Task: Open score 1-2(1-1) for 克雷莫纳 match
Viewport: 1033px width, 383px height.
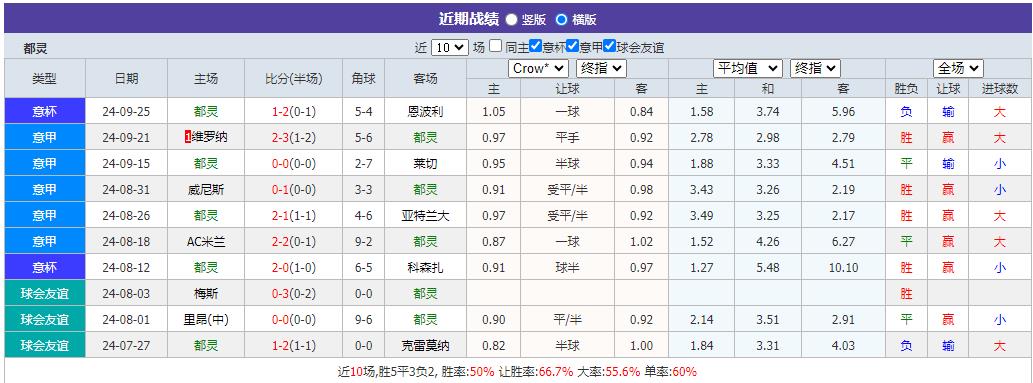Action: (294, 345)
